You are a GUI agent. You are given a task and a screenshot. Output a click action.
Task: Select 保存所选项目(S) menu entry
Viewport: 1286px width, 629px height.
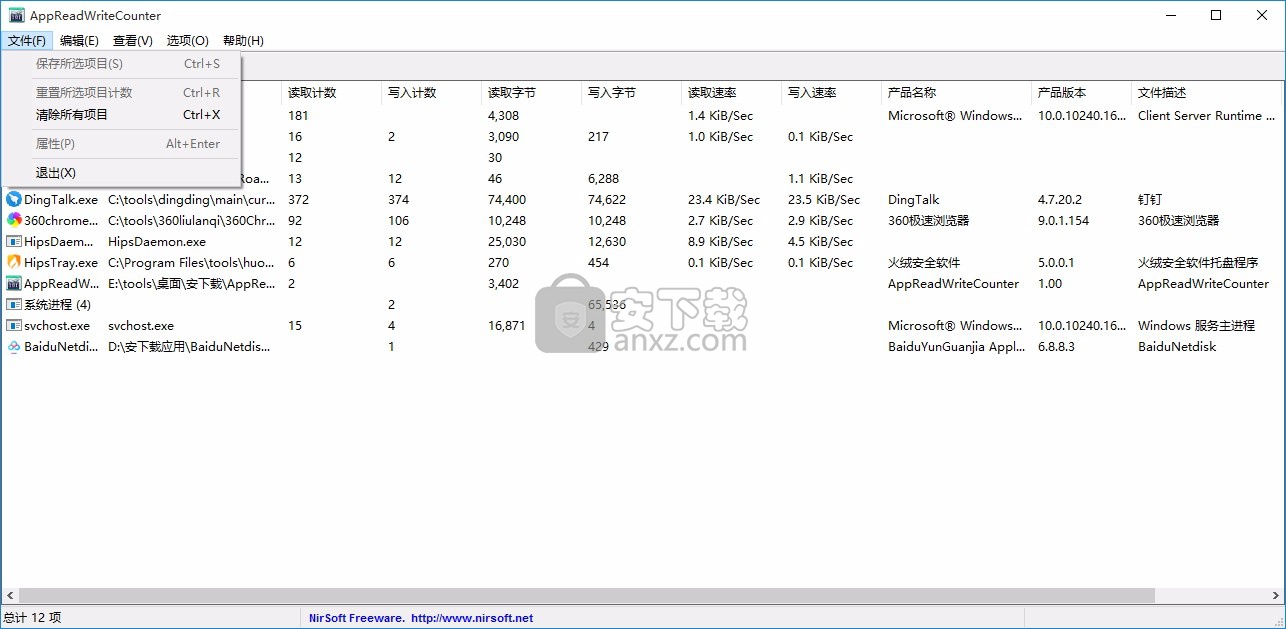pyautogui.click(x=121, y=64)
